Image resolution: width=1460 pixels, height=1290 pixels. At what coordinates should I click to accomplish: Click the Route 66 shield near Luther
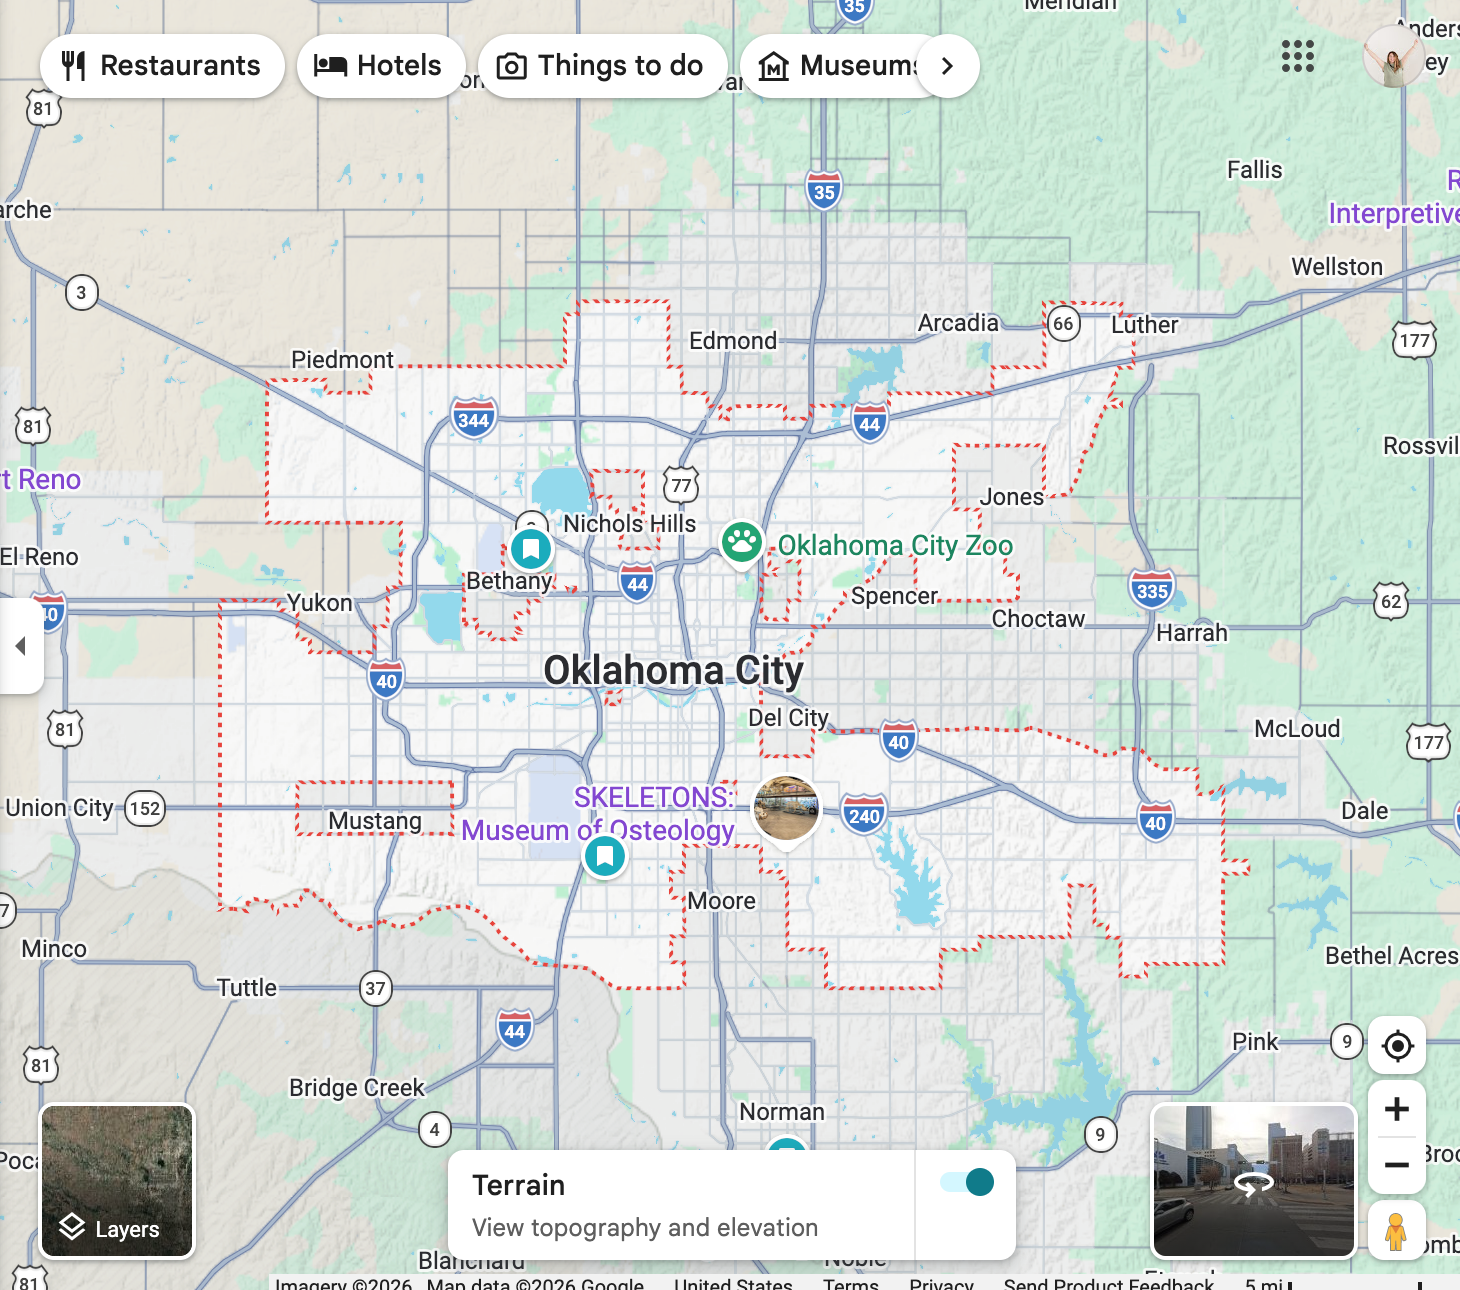click(x=1063, y=323)
